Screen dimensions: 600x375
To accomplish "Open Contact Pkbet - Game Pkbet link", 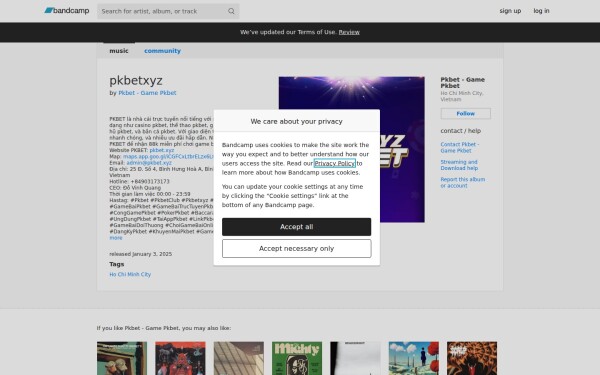I will point(460,147).
